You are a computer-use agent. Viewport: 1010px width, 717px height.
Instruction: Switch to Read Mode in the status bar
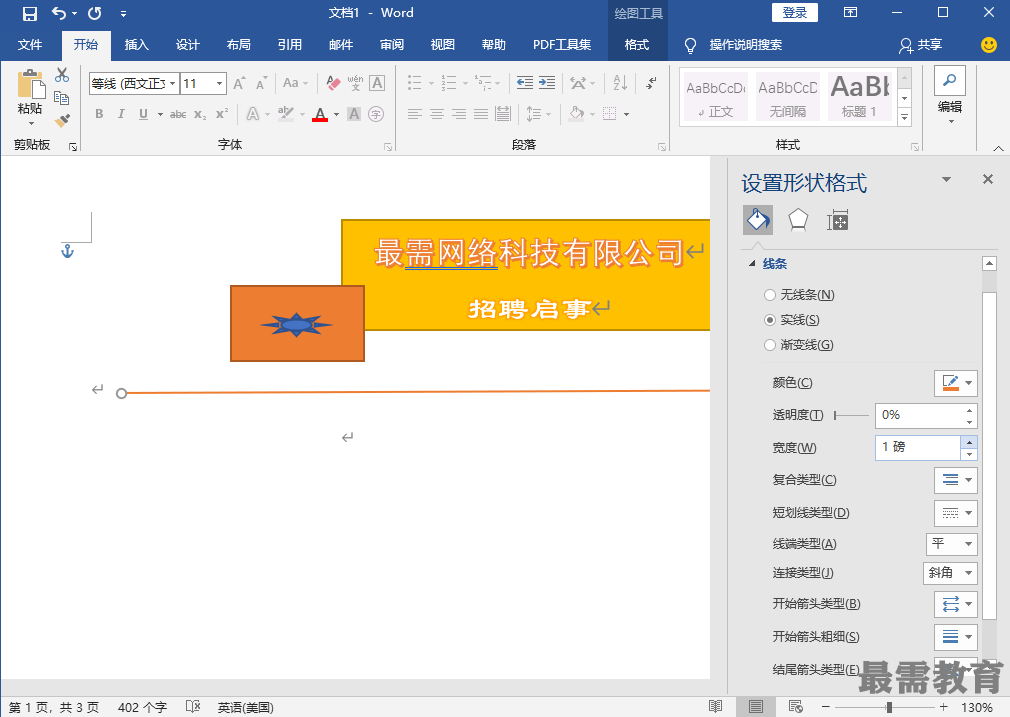point(716,707)
